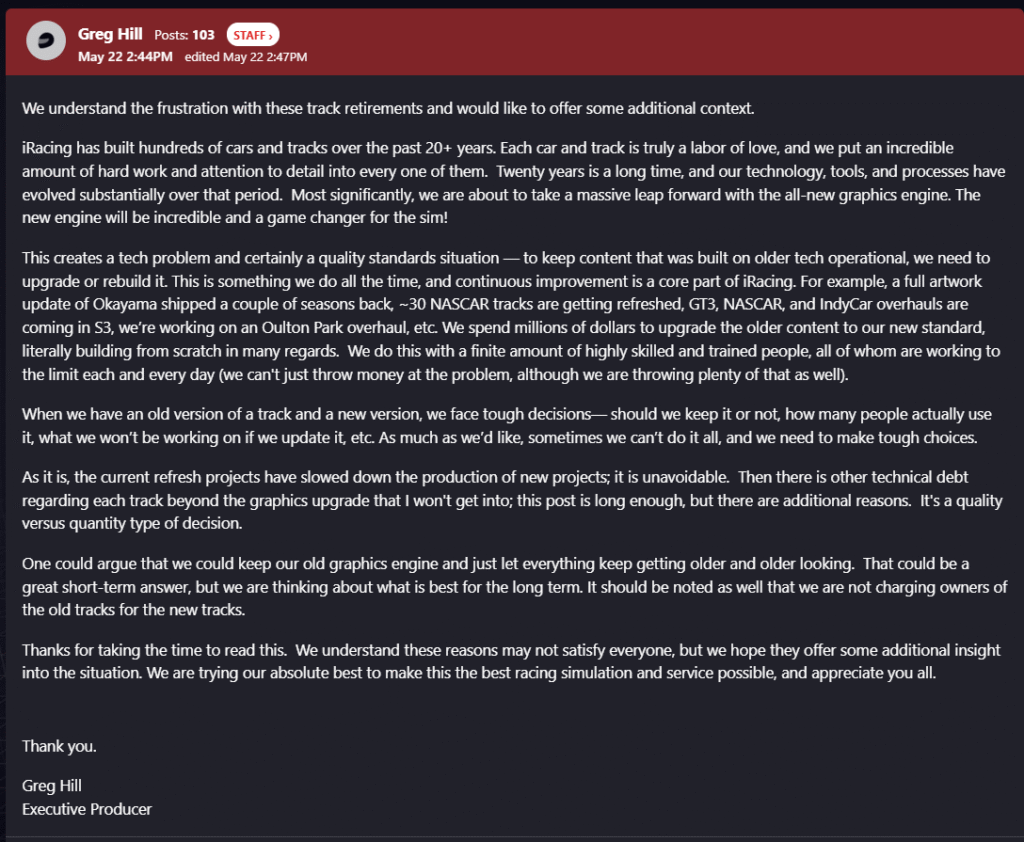
Task: Click the "Executive Producer" signature title
Action: 87,809
